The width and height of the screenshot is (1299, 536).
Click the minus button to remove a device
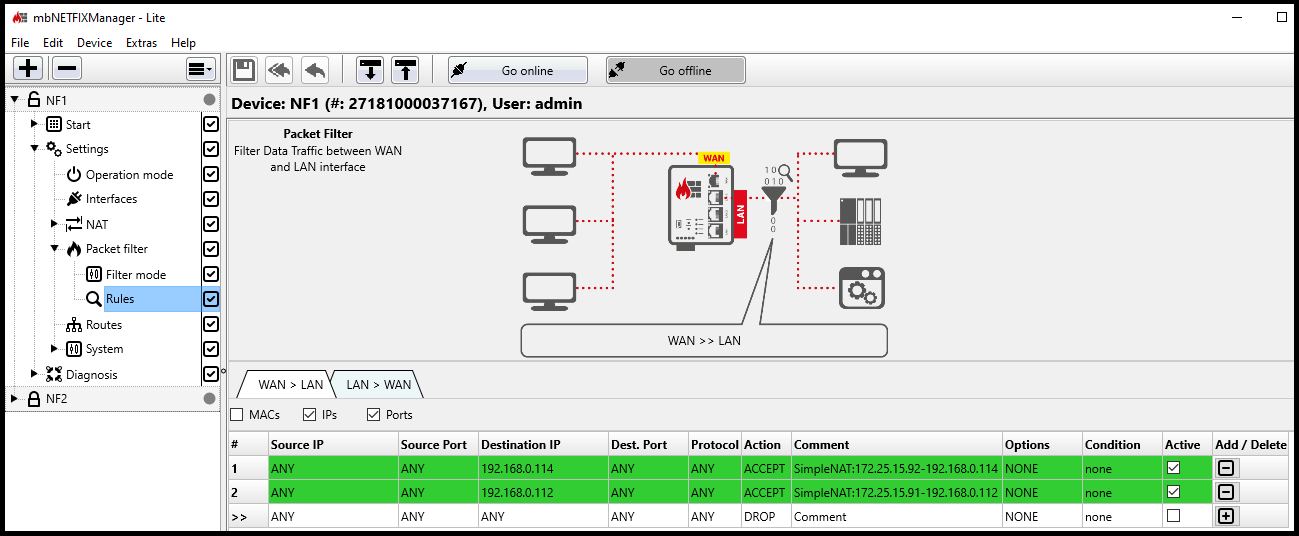pyautogui.click(x=67, y=69)
